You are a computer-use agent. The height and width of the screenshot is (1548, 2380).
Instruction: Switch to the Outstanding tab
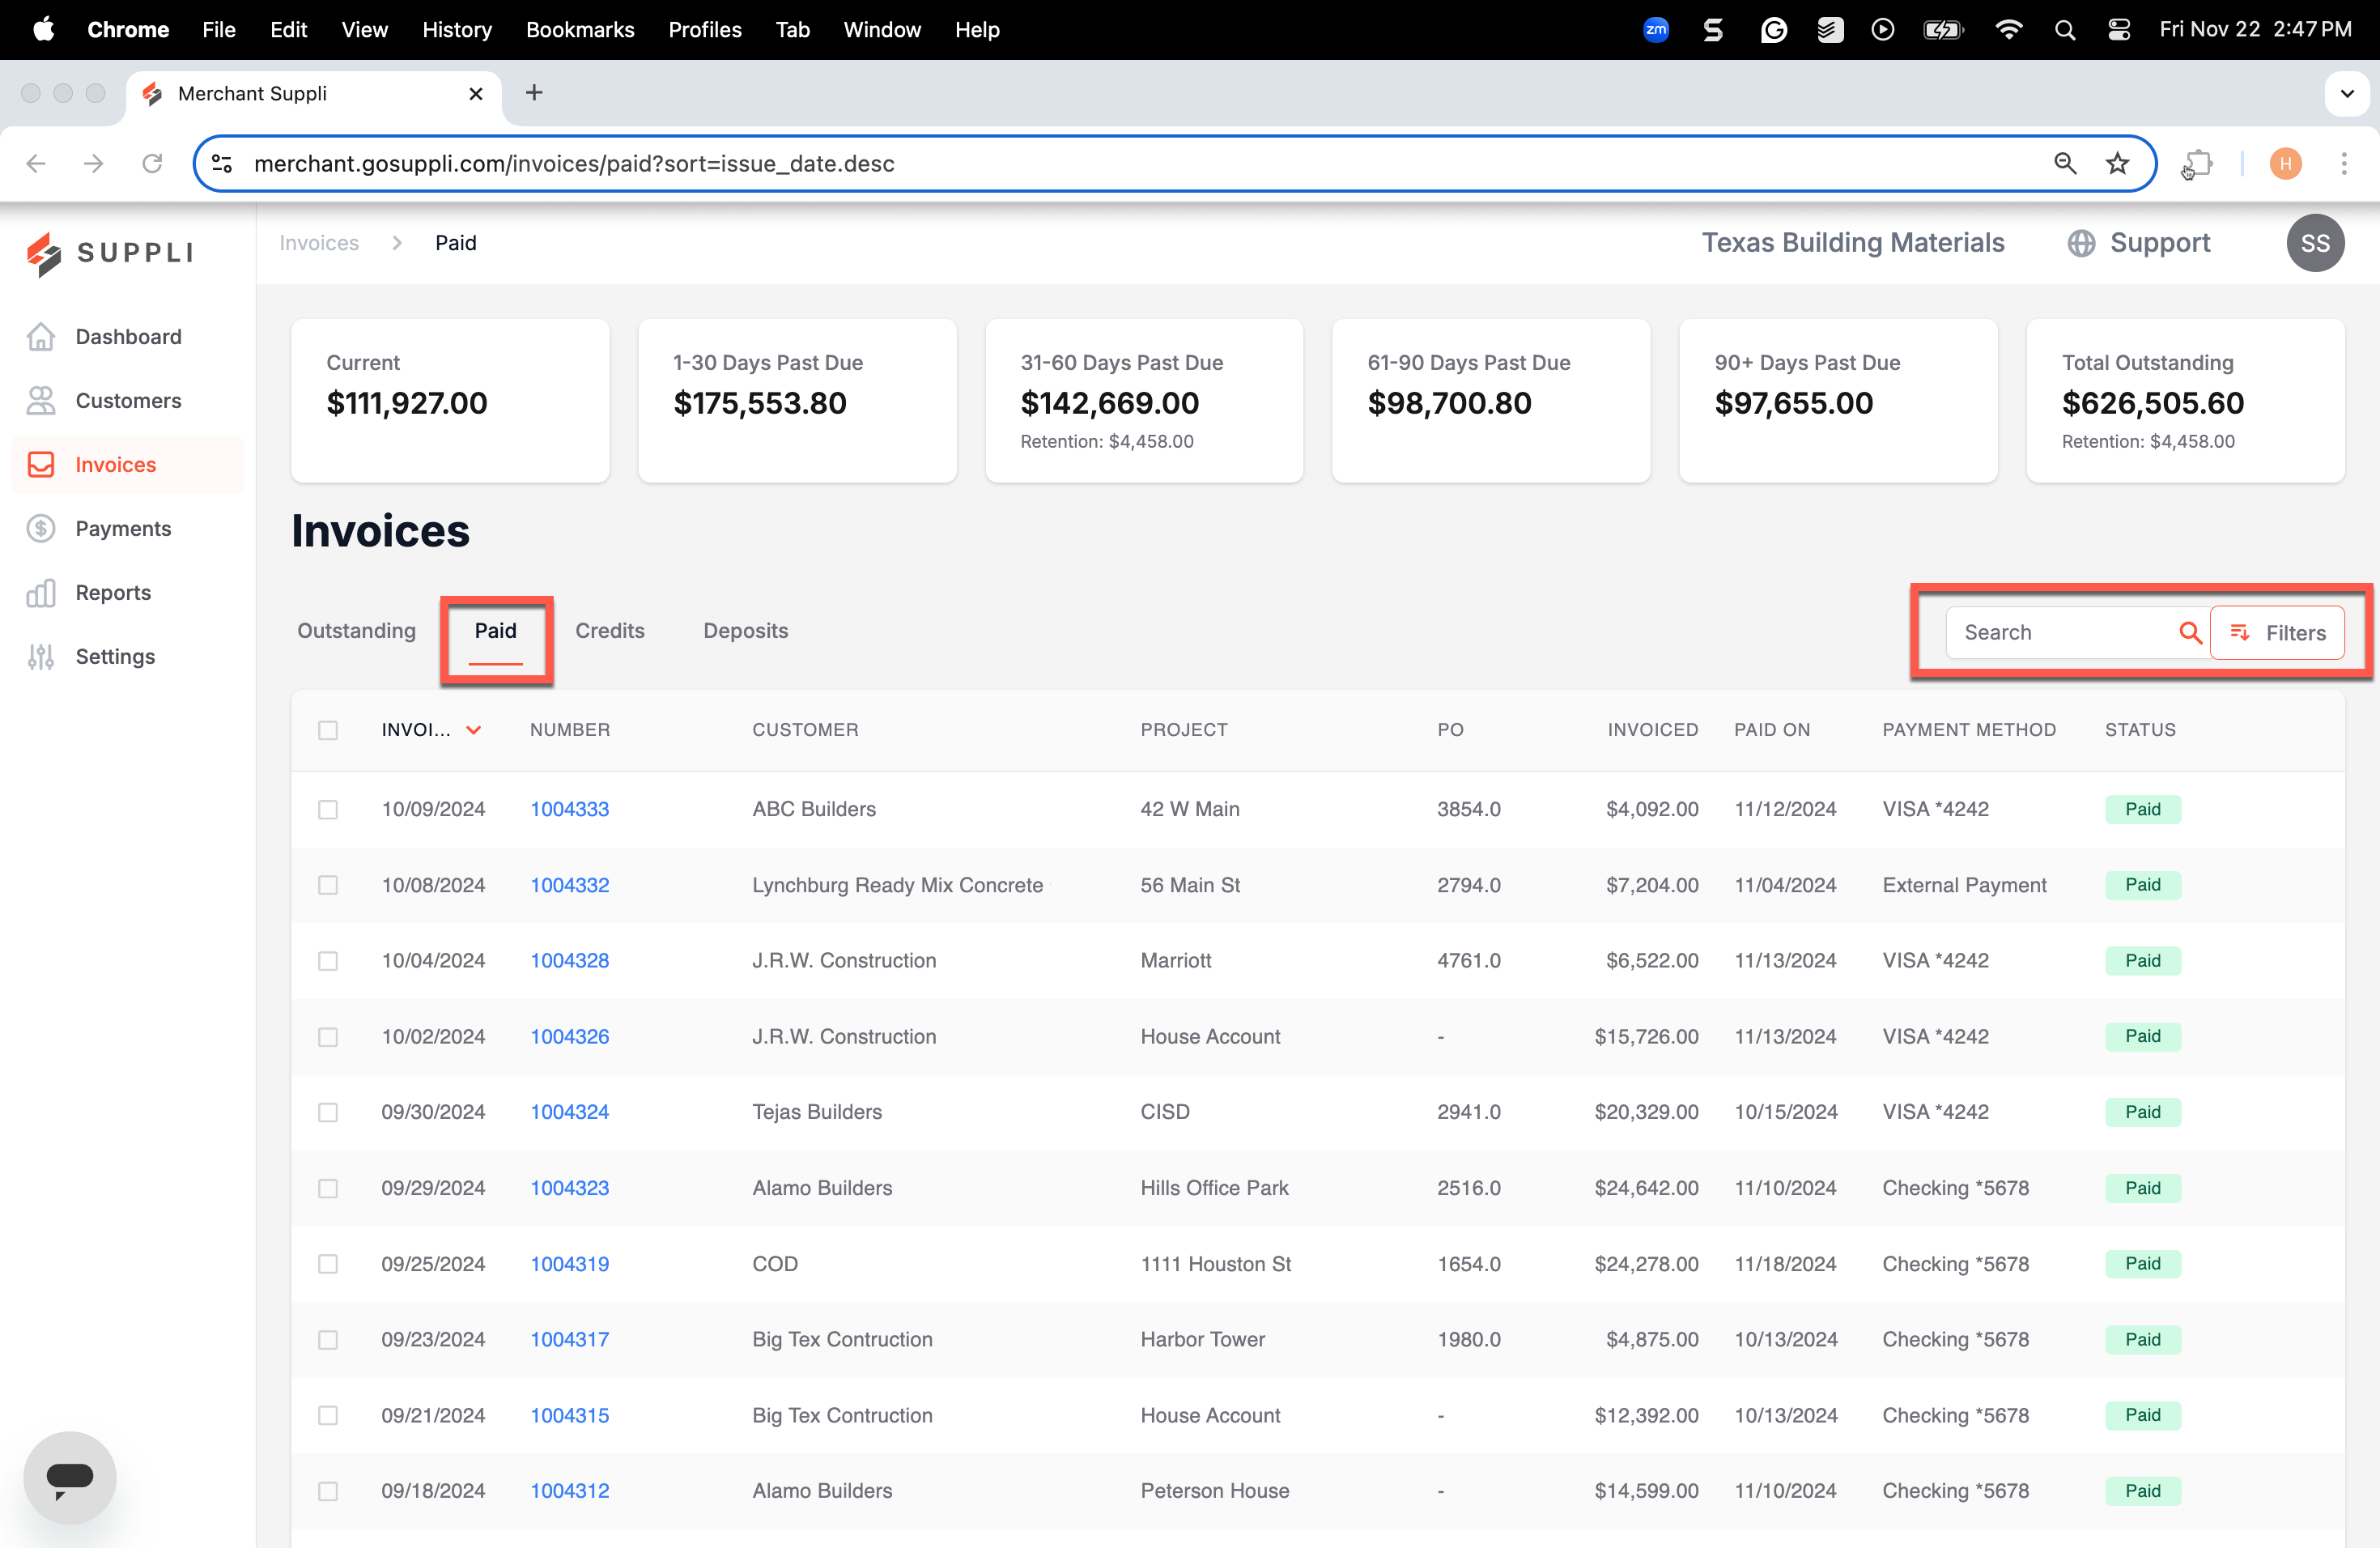356,631
